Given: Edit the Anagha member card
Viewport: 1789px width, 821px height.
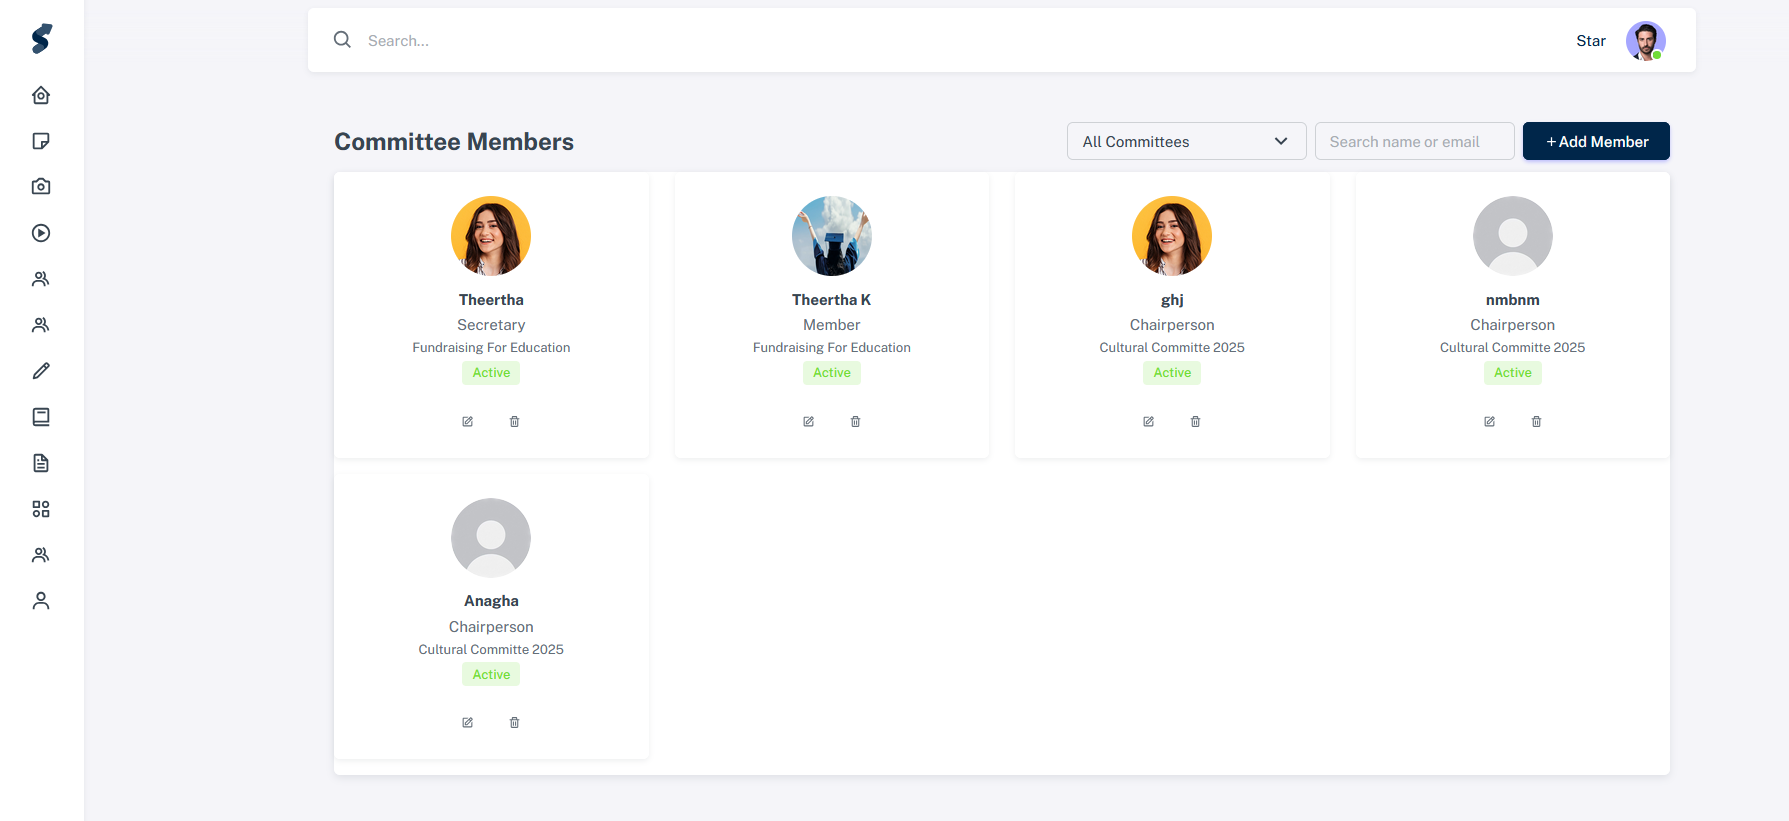Looking at the screenshot, I should [x=467, y=723].
